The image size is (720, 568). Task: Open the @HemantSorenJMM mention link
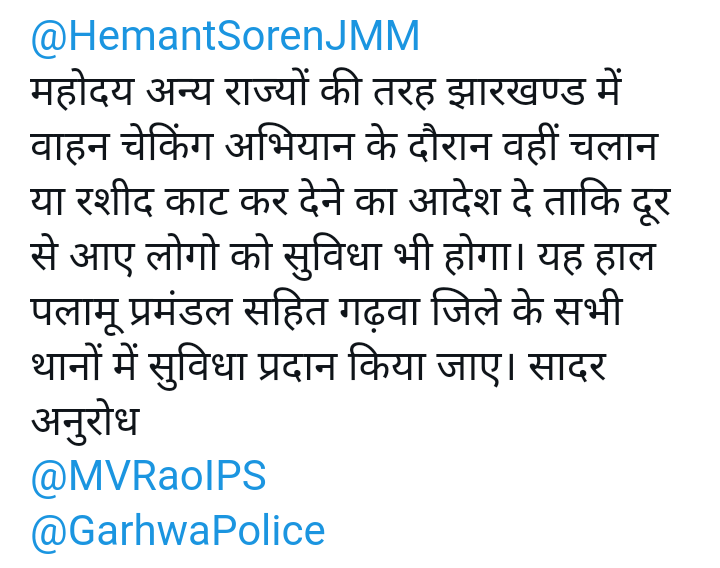(225, 37)
